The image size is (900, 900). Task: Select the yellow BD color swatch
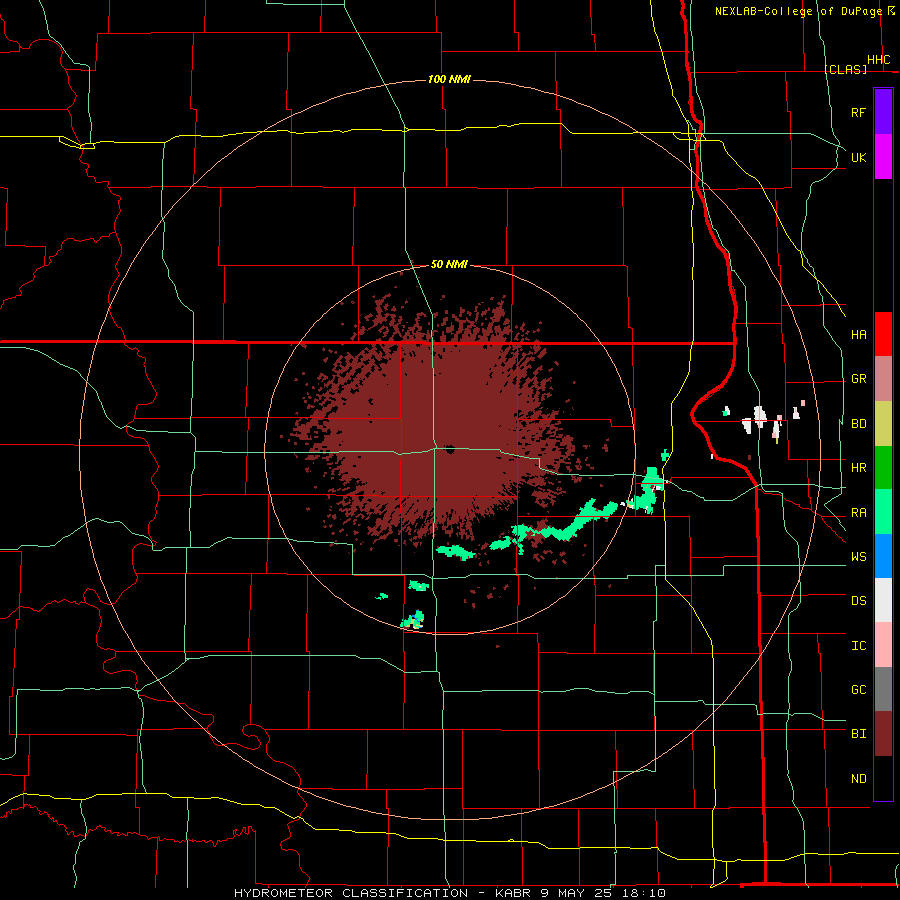click(883, 424)
